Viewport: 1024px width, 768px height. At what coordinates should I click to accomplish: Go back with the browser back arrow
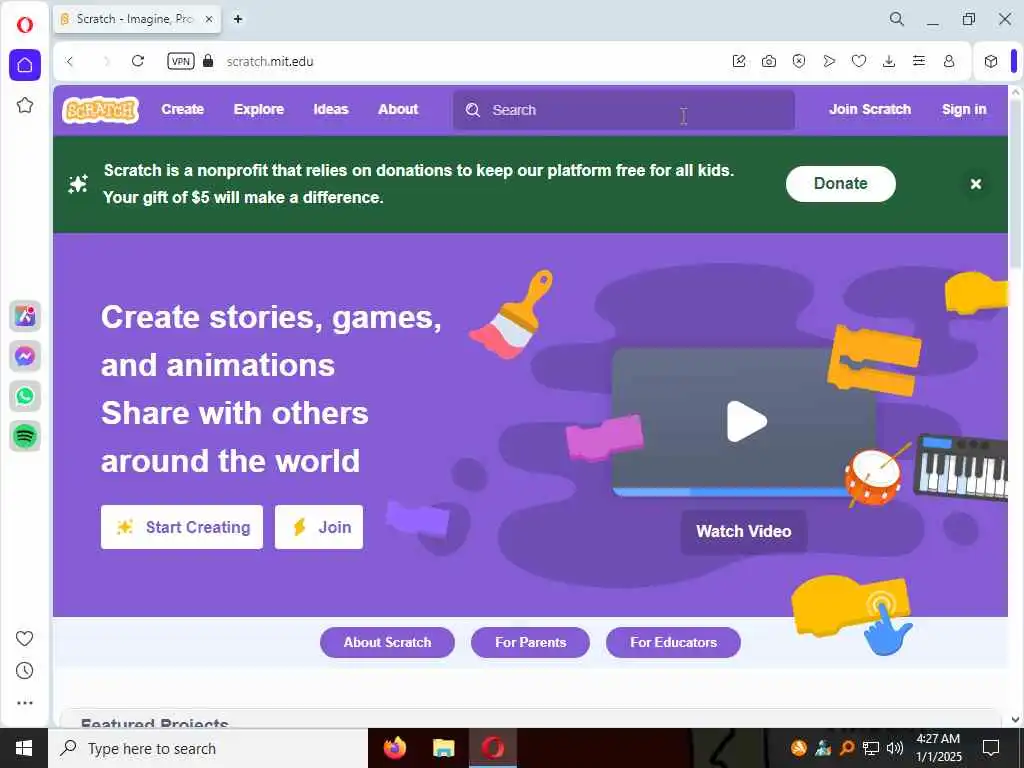click(70, 61)
